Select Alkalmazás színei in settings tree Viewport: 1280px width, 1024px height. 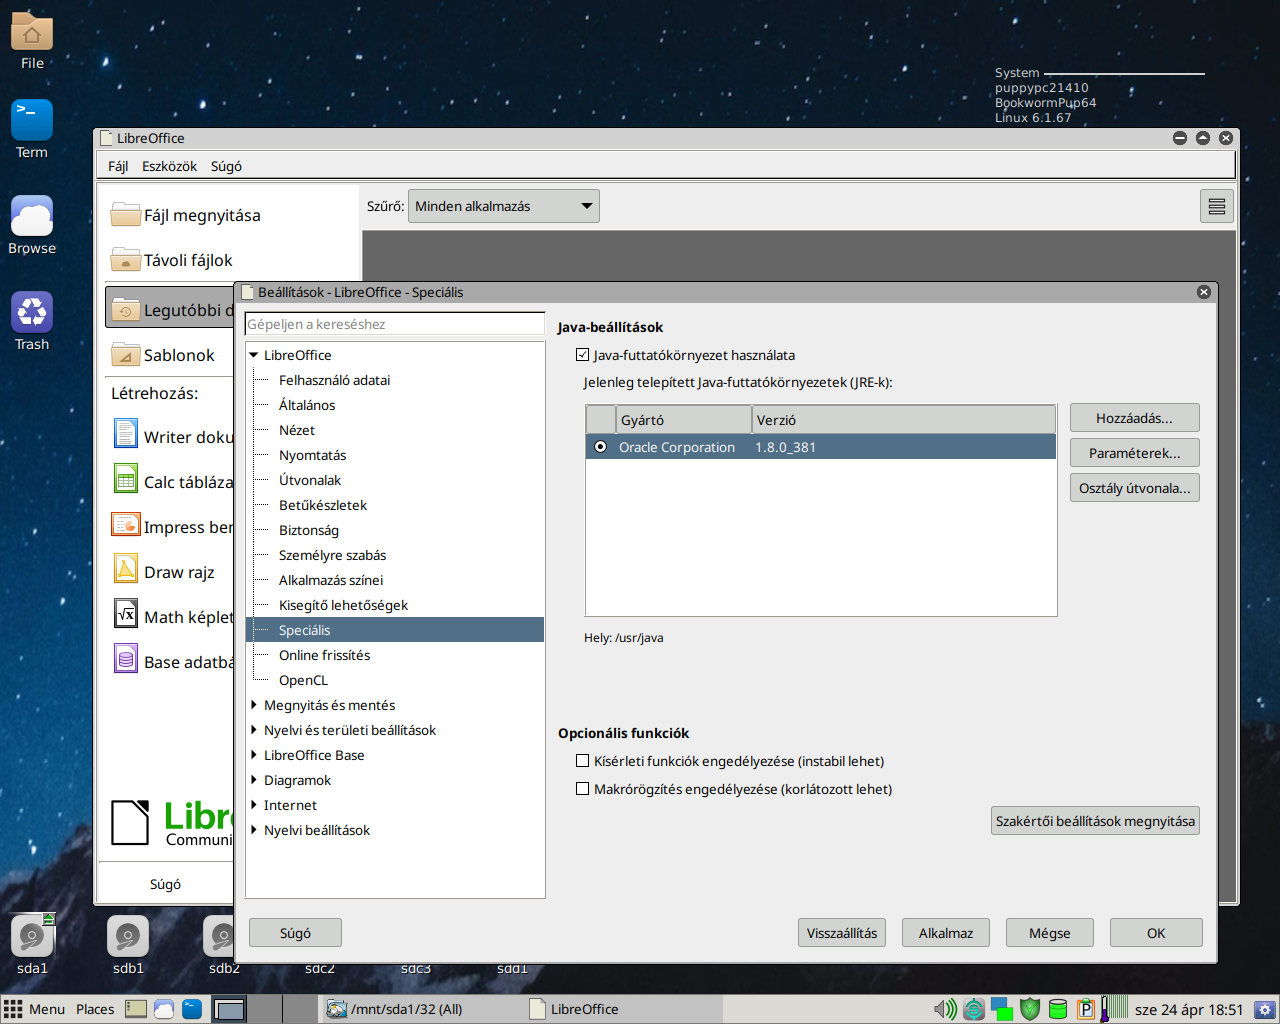[x=330, y=580]
